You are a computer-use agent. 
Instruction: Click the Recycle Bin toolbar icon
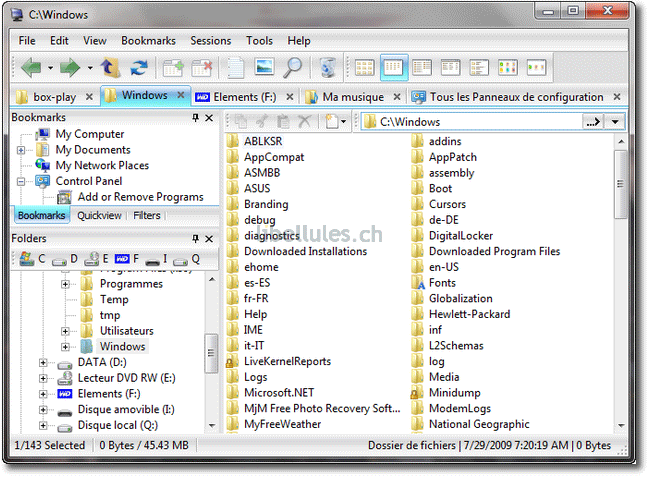click(328, 67)
